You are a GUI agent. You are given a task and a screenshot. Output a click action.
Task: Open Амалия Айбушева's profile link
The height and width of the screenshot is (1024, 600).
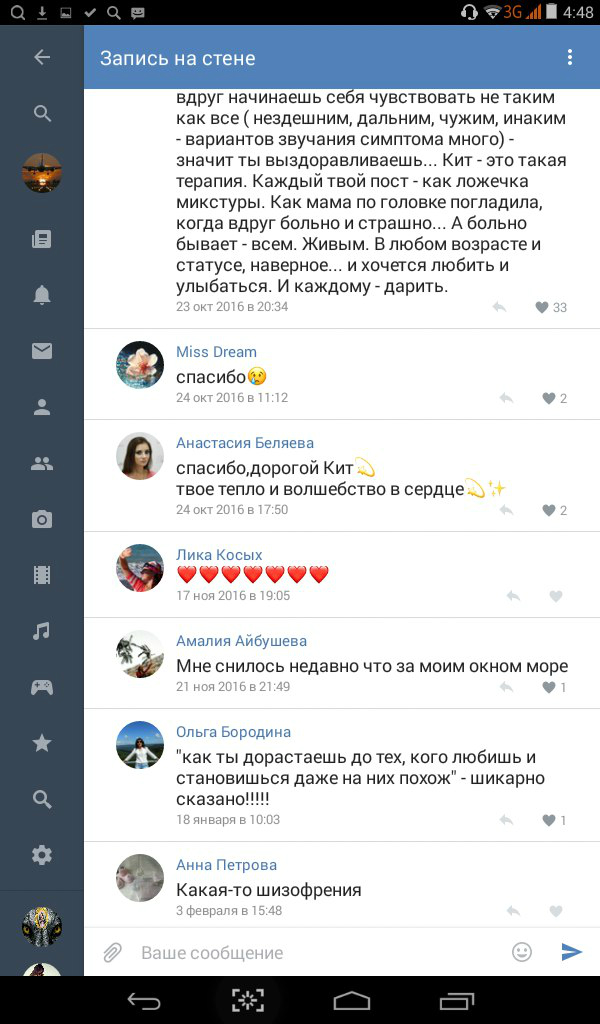coord(241,641)
